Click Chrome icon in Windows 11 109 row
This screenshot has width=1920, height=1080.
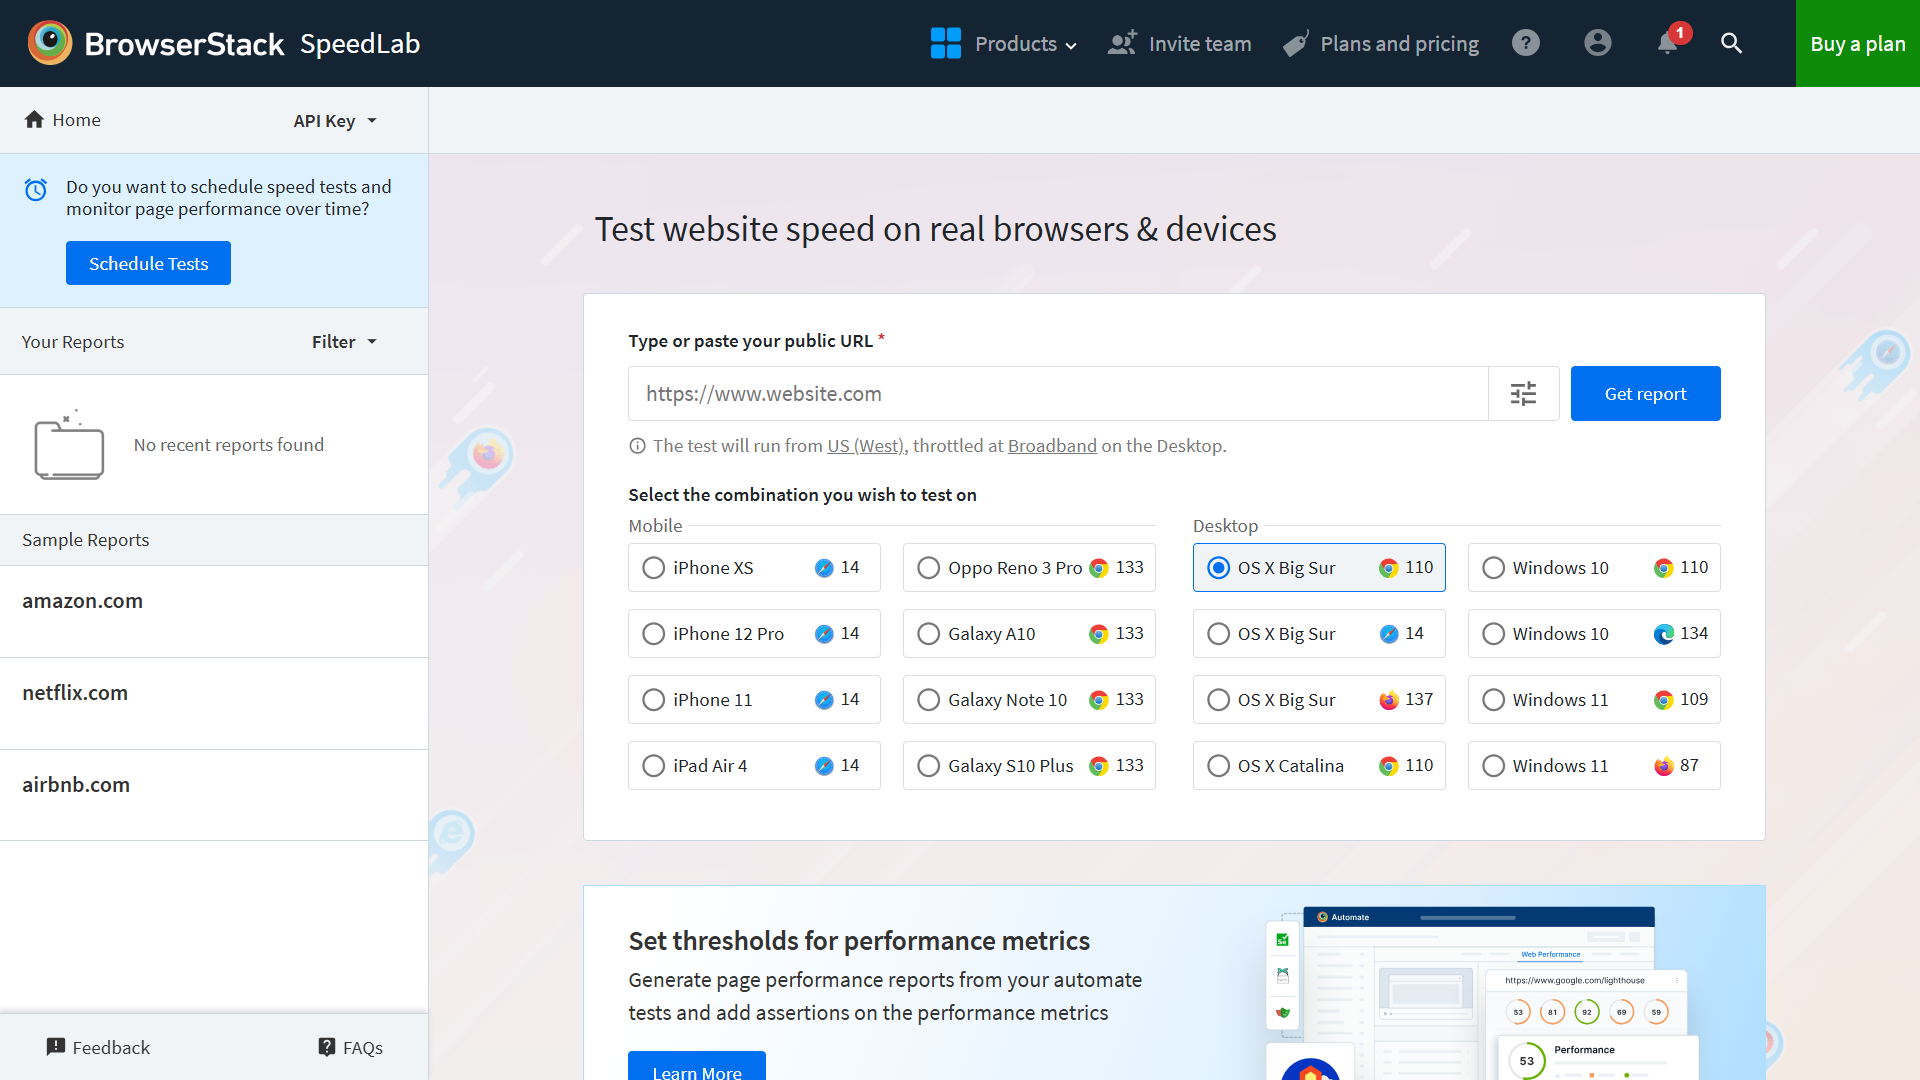pyautogui.click(x=1664, y=700)
